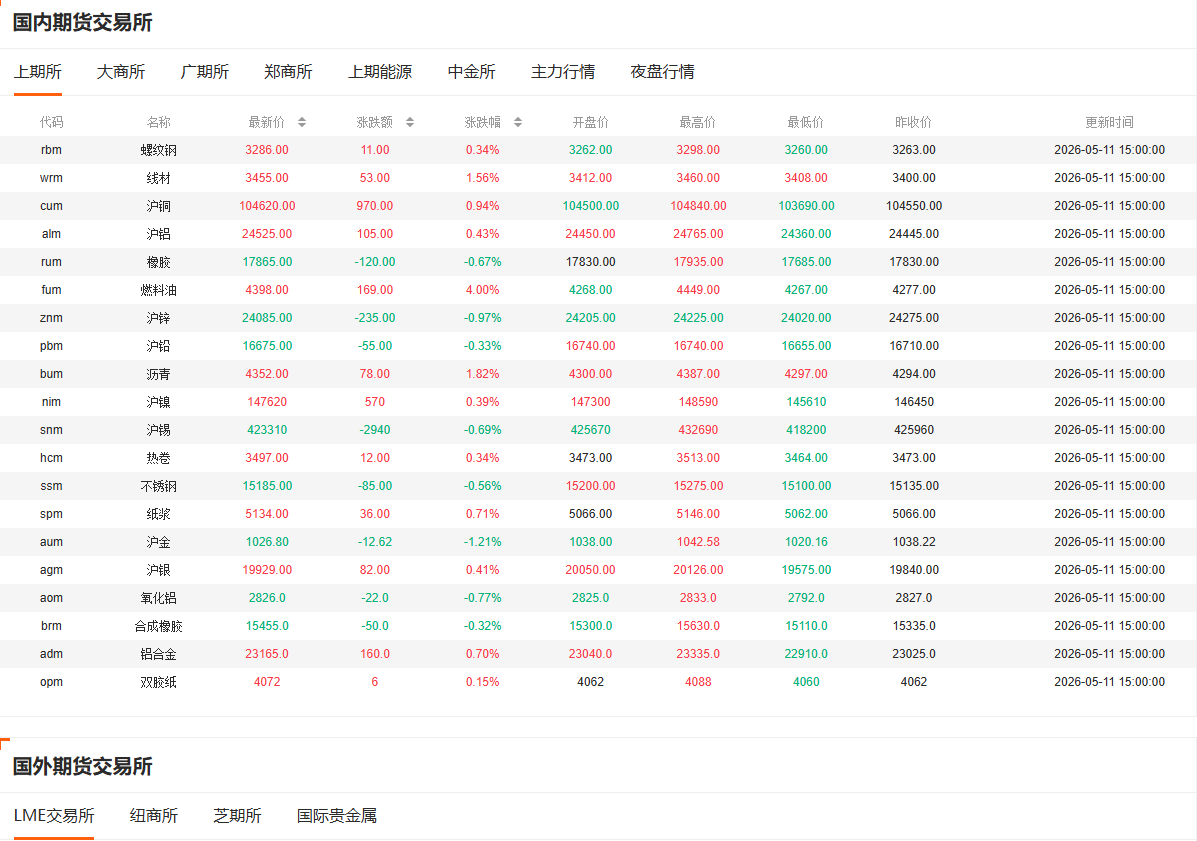Click the 19575.00 low price for 沪银
The height and width of the screenshot is (841, 1197).
click(x=806, y=570)
